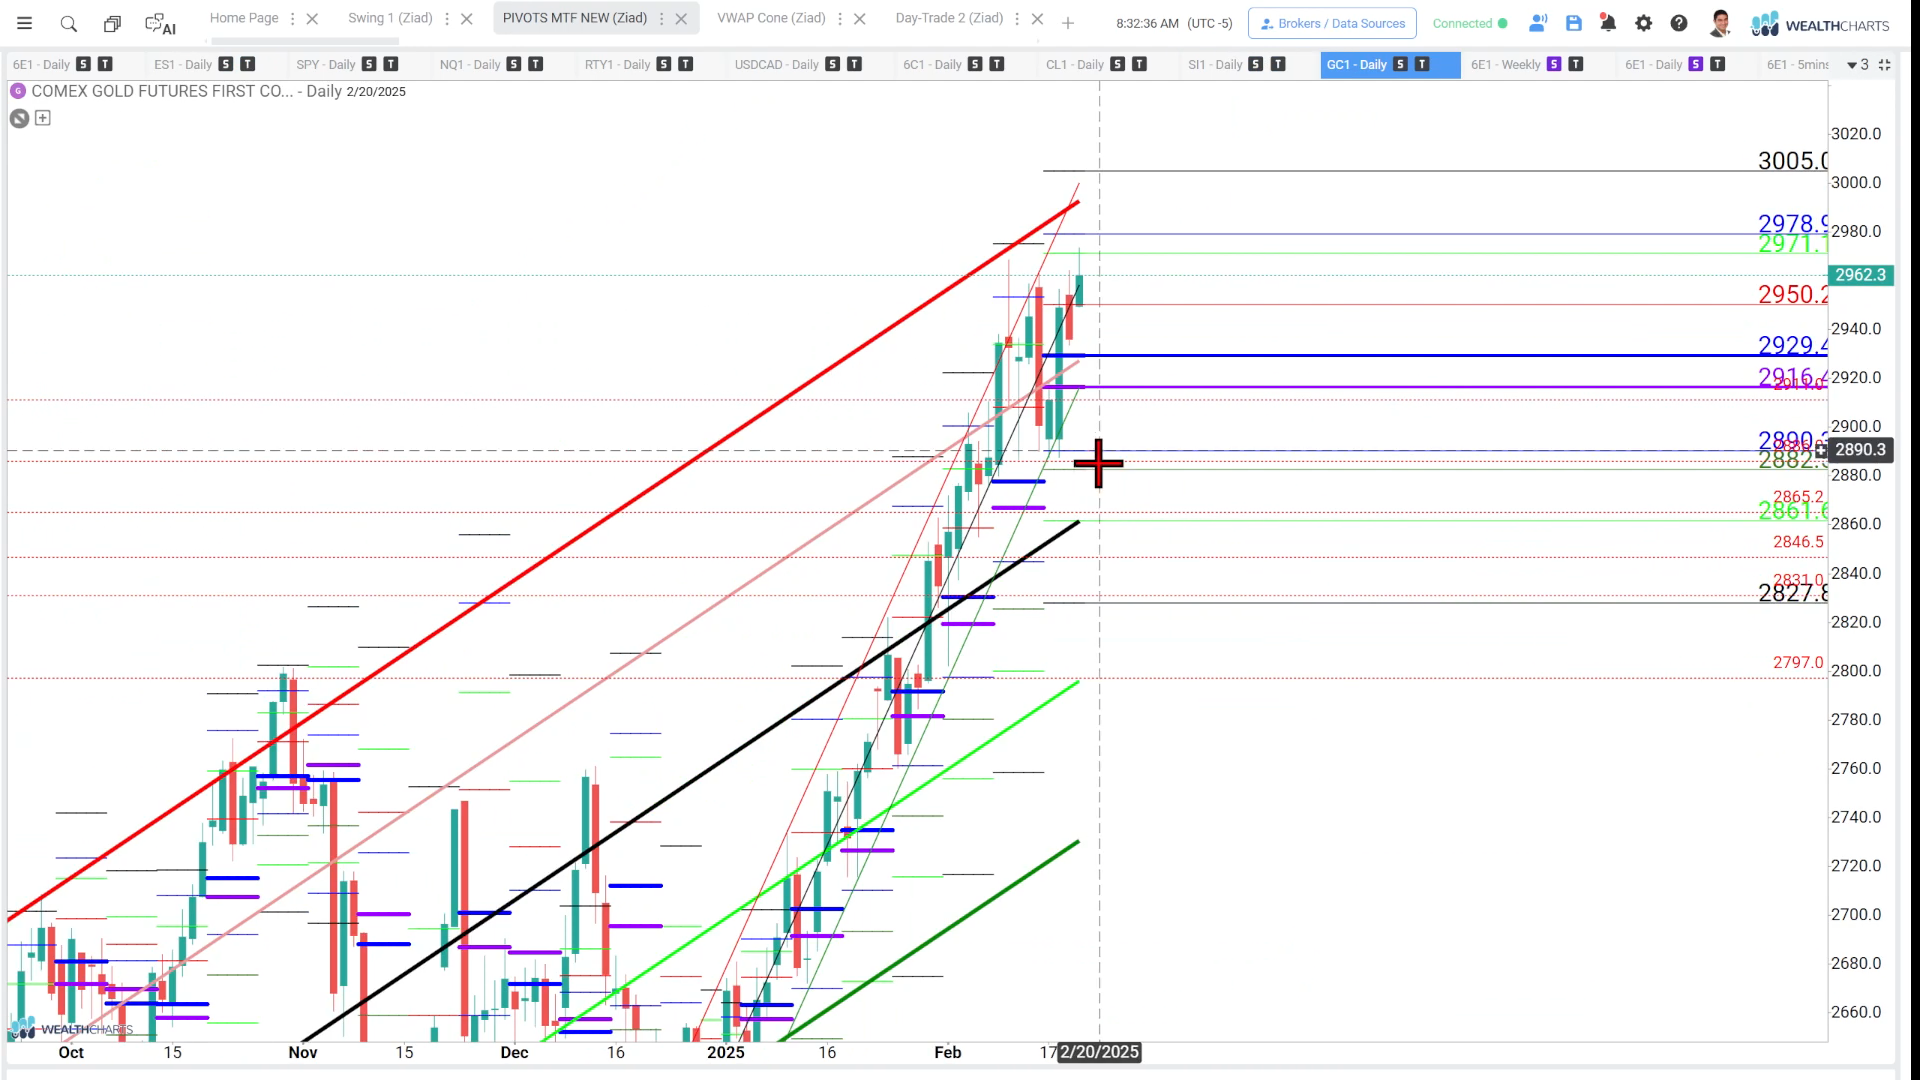Screen dimensions: 1920x1080
Task: Open the voice community people icon
Action: coord(1539,23)
